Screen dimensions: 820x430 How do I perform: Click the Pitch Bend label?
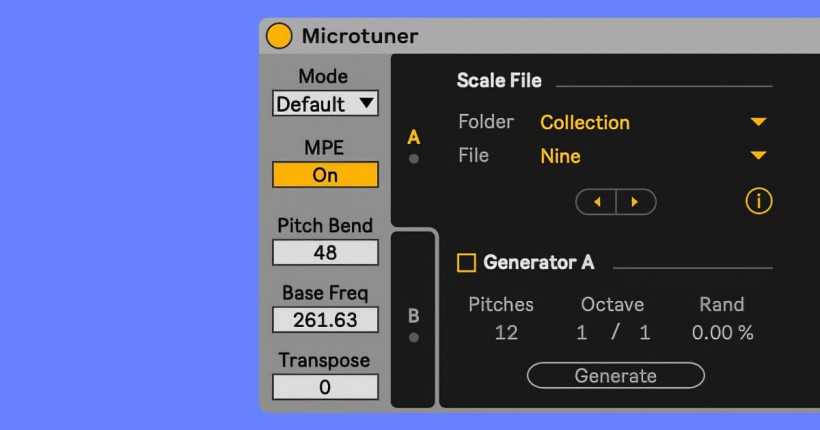tap(325, 225)
